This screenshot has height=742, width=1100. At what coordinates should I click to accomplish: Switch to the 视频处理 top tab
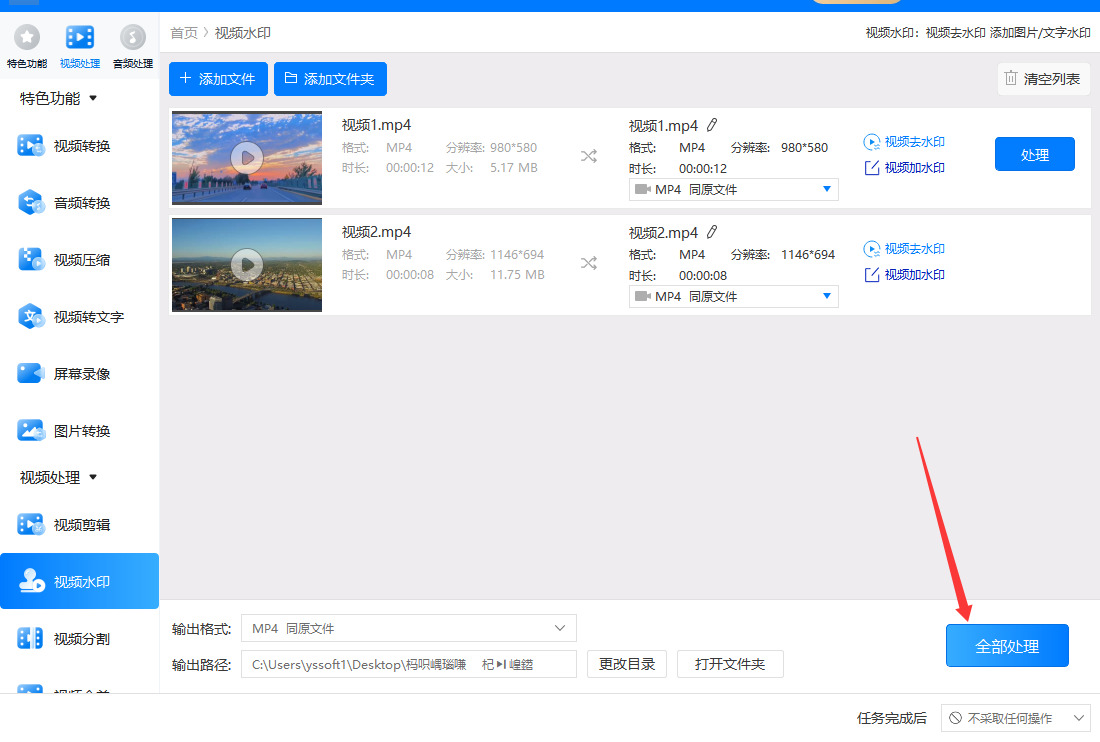tap(80, 47)
